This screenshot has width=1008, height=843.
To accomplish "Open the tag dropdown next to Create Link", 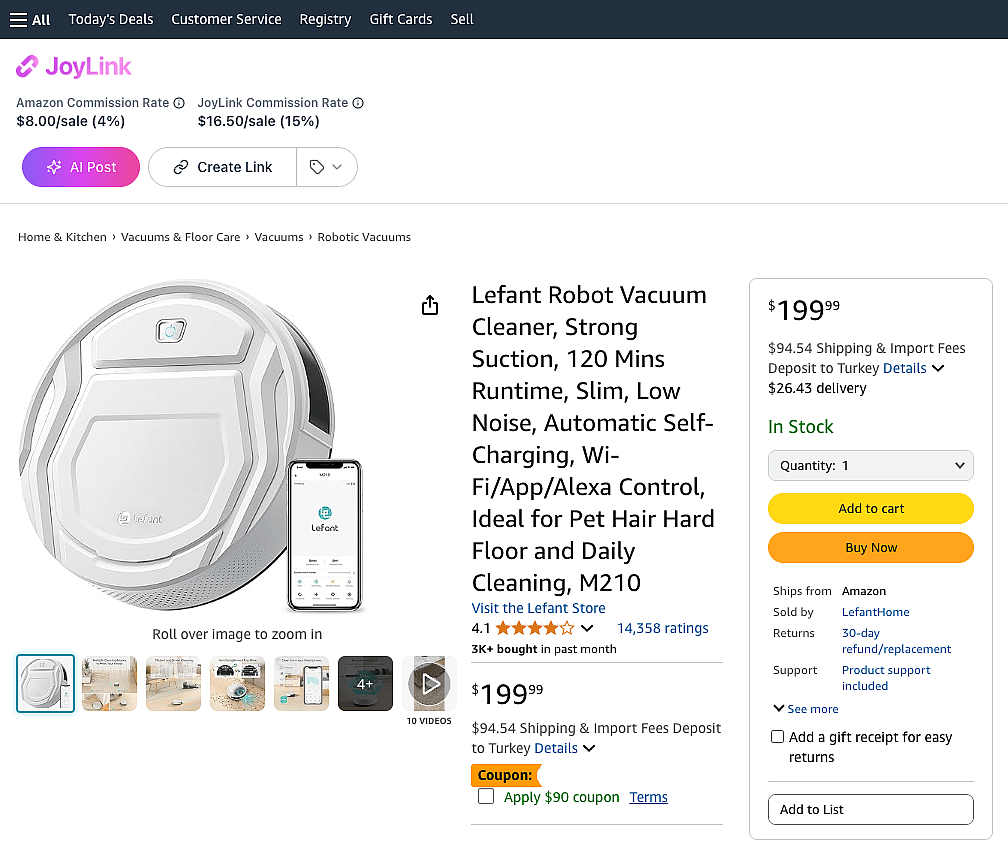I will pyautogui.click(x=326, y=167).
